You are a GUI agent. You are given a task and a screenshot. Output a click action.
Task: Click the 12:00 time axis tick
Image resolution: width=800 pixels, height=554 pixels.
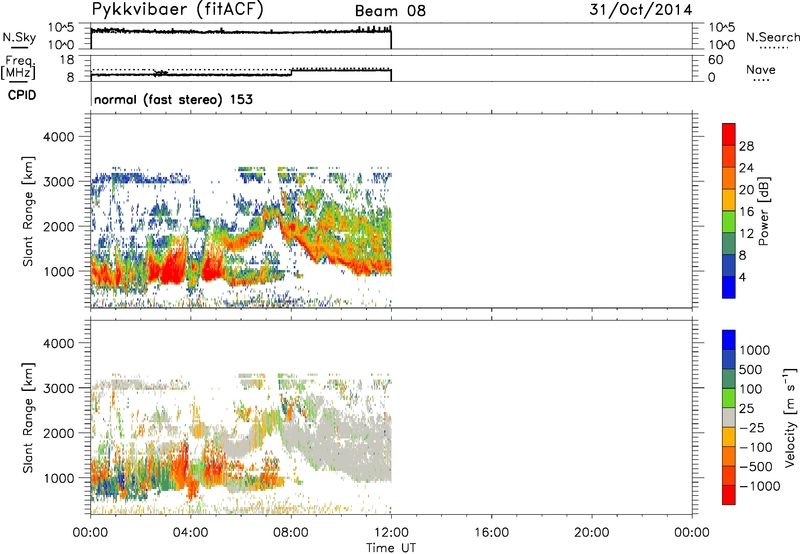[x=391, y=533]
